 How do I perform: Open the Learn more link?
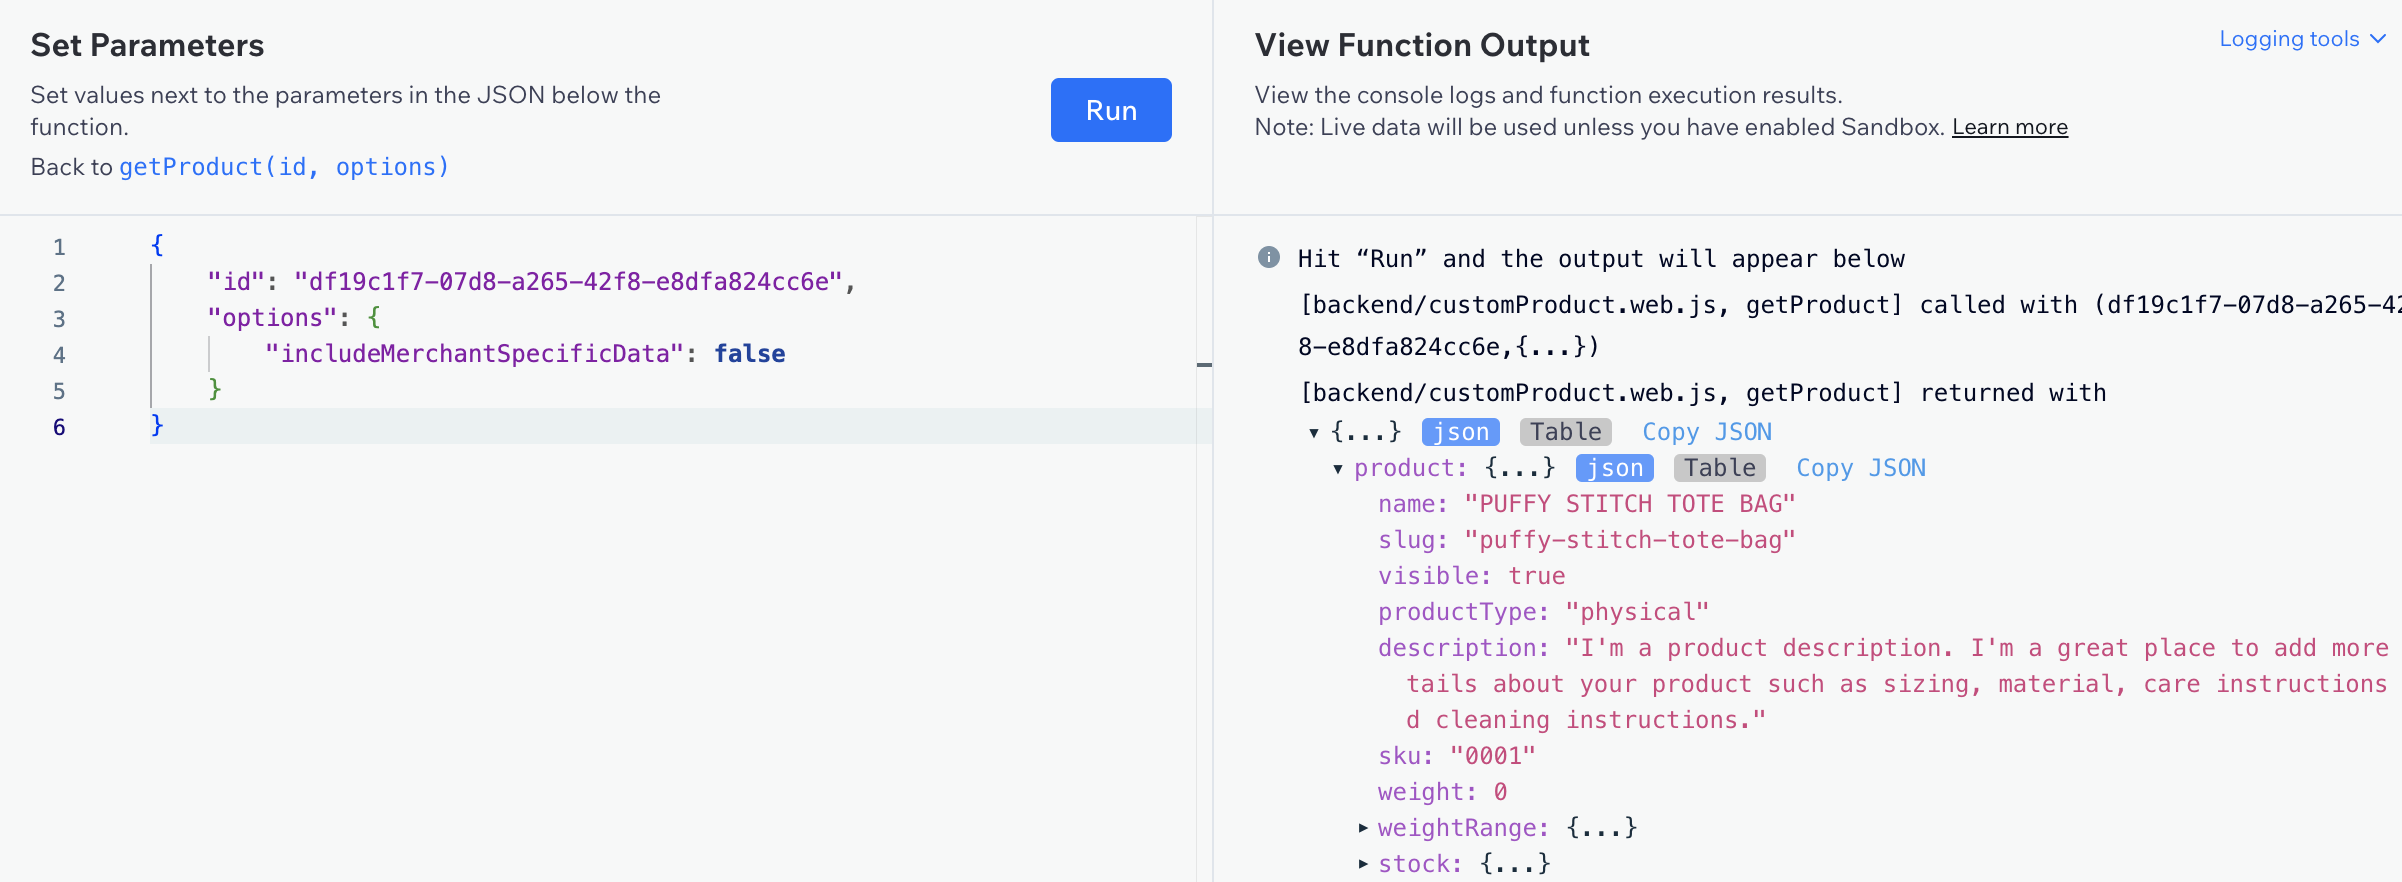point(2009,127)
